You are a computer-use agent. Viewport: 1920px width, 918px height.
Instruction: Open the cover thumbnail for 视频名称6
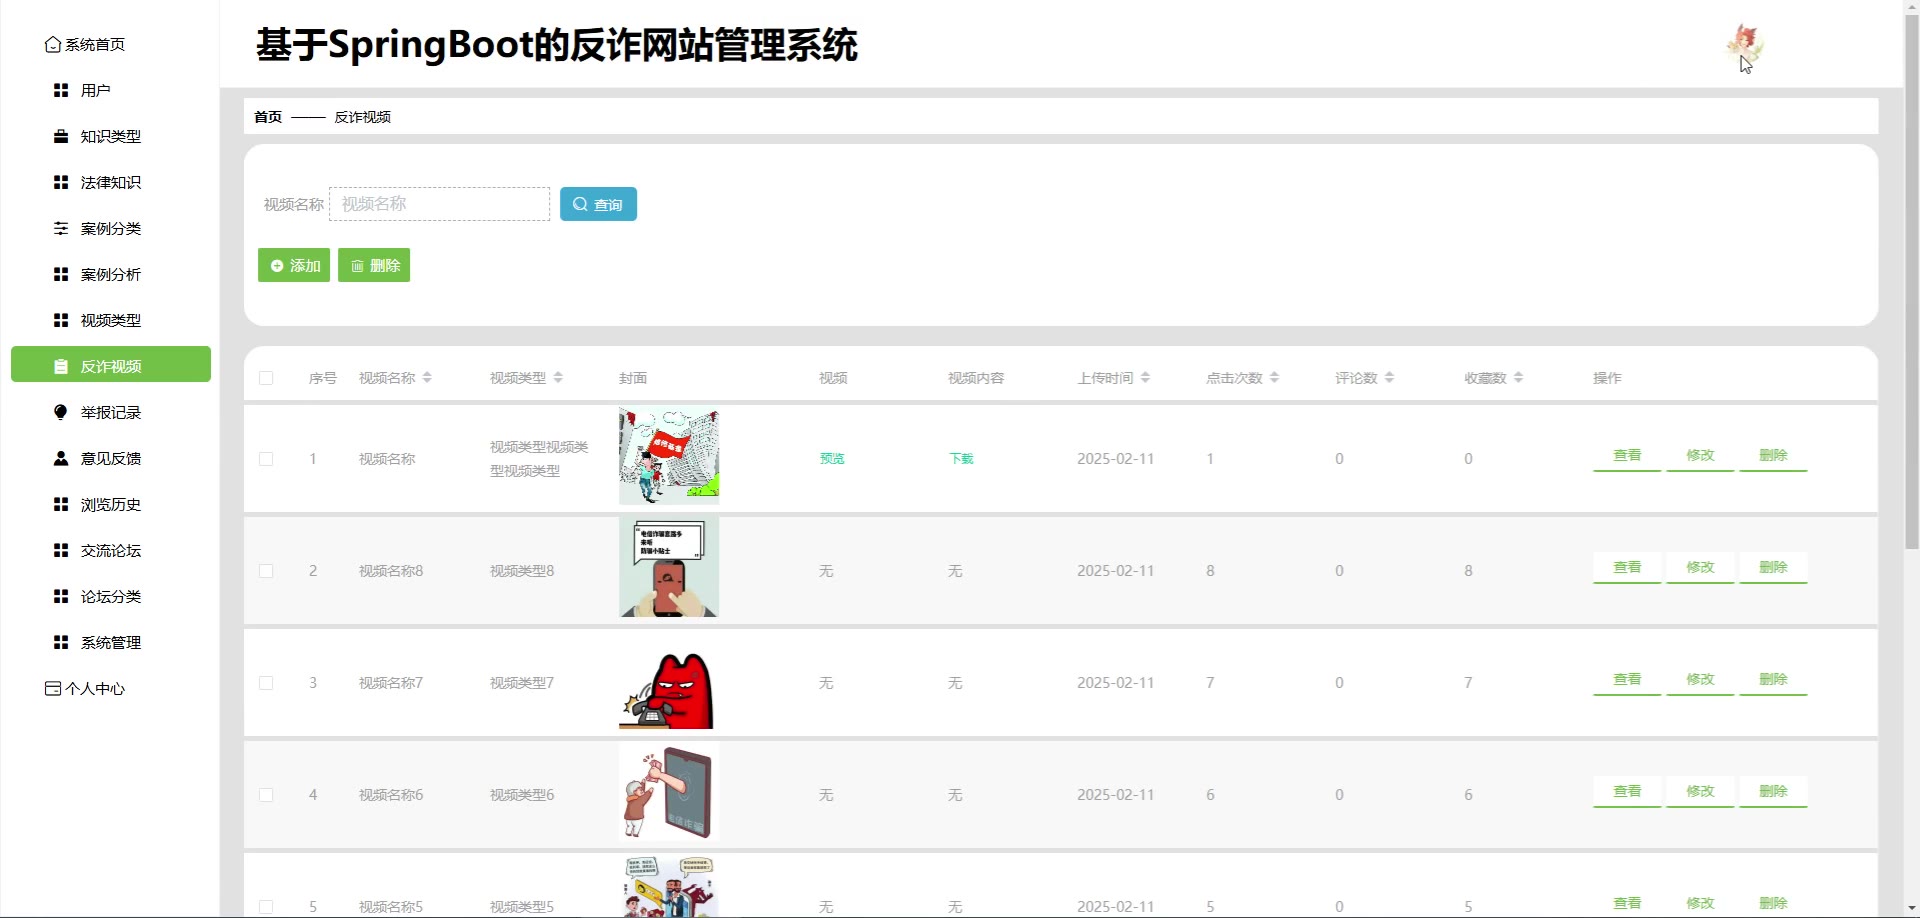coord(669,791)
